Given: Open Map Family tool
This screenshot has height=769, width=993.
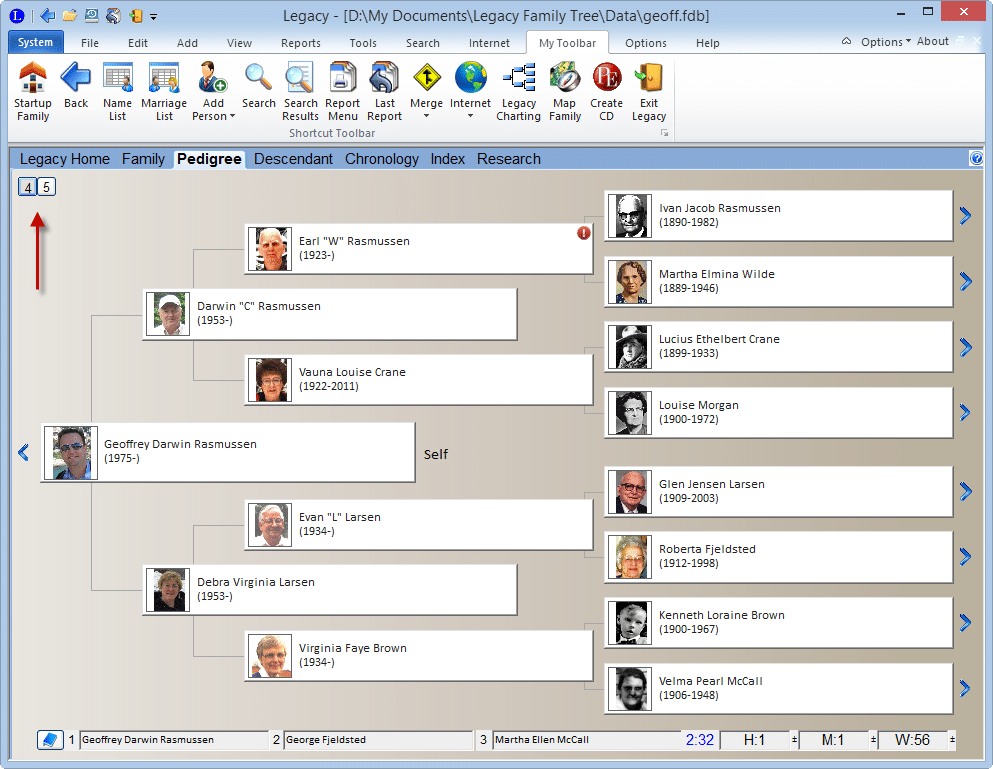Looking at the screenshot, I should (565, 91).
